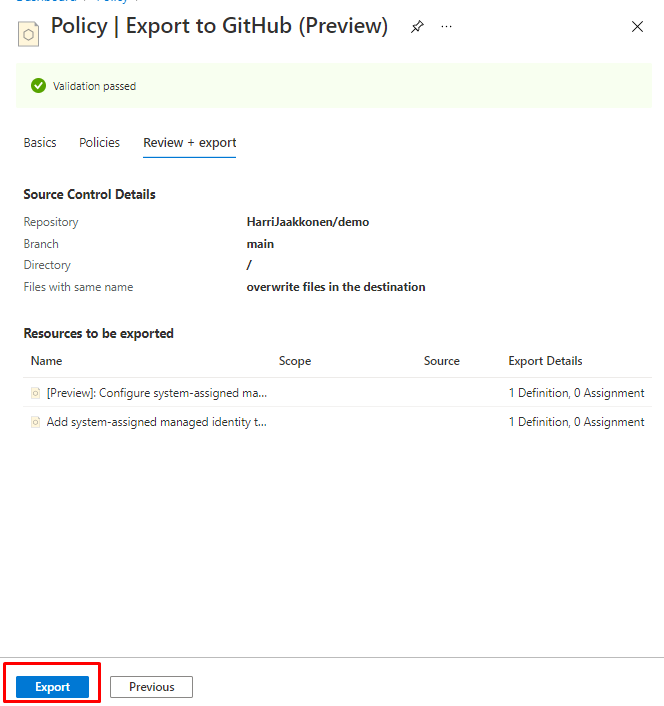Screen dimensions: 664x706
Task: Sort by the Name column header
Action: coord(46,361)
